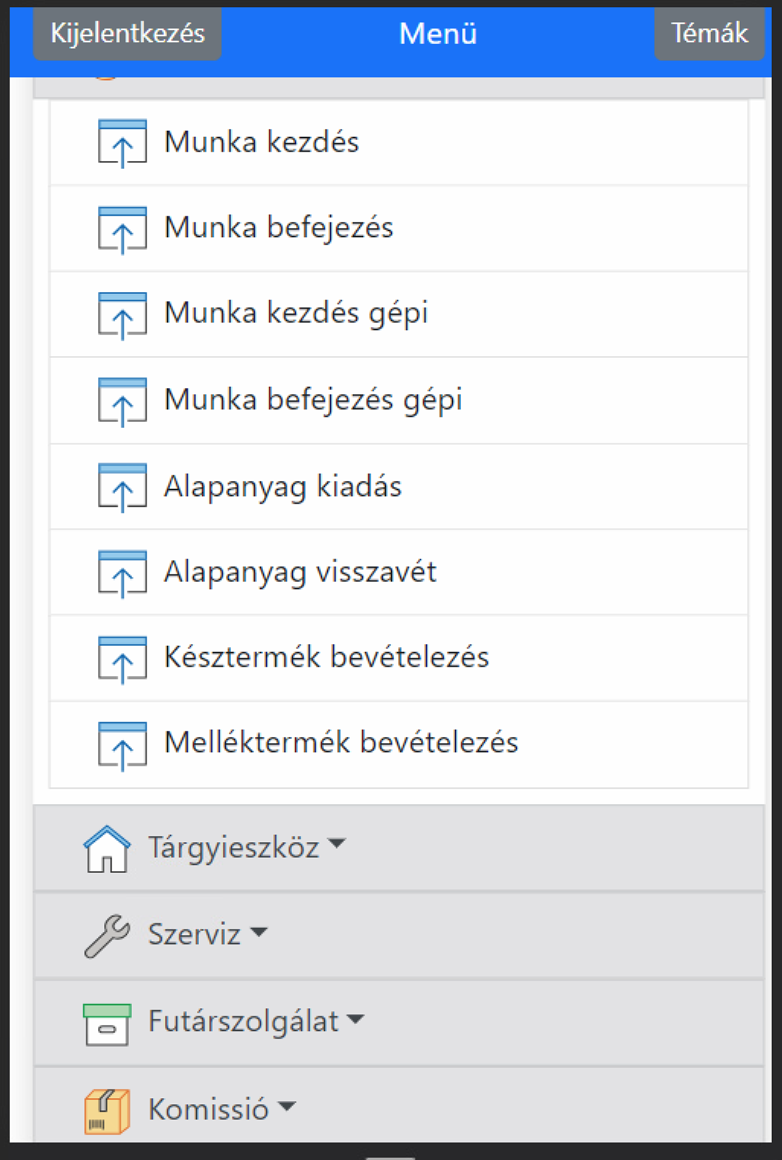Click the archive box icon for Futárszolgálat
782x1160 pixels.
106,1023
